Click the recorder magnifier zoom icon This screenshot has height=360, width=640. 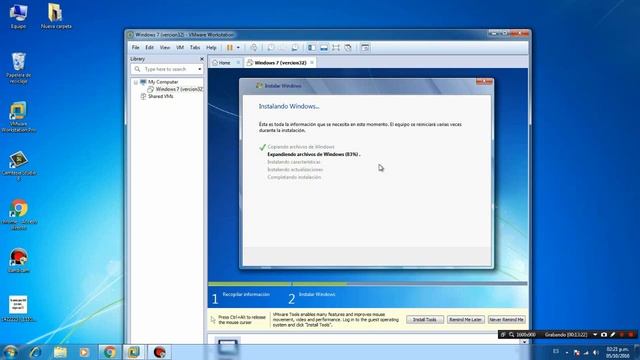(x=511, y=335)
